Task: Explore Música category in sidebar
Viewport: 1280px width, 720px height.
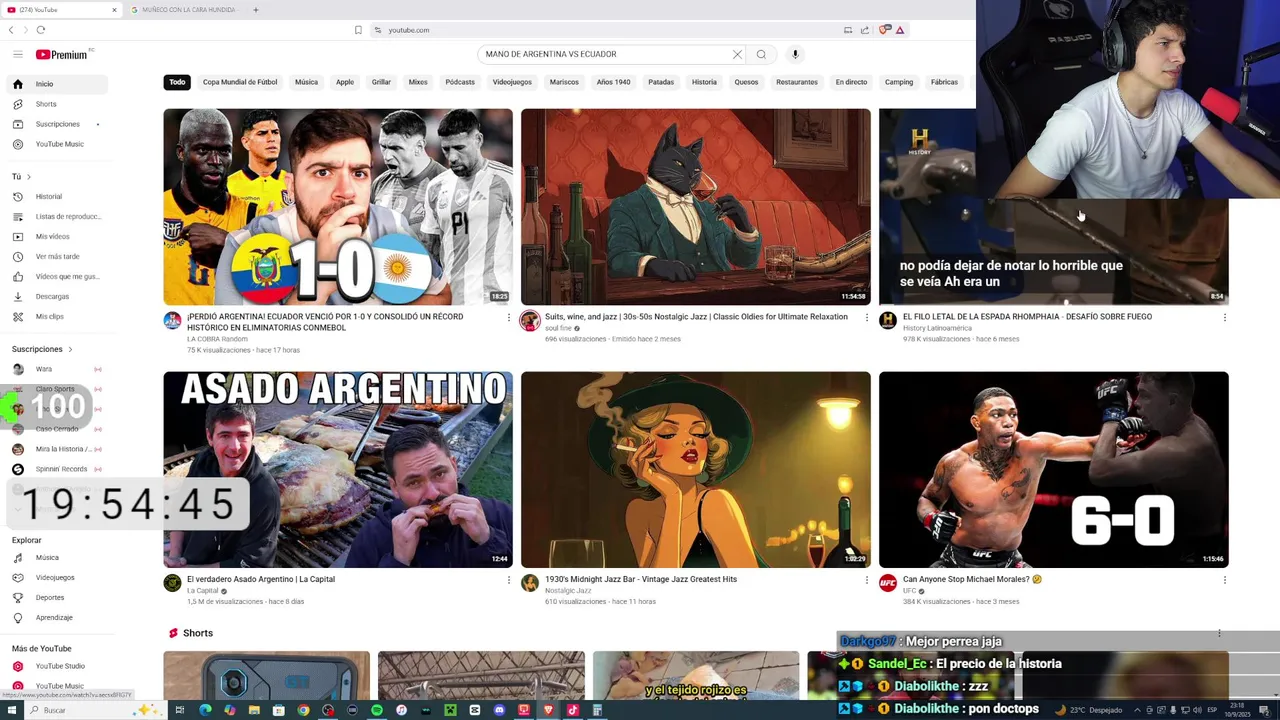Action: coord(57,557)
